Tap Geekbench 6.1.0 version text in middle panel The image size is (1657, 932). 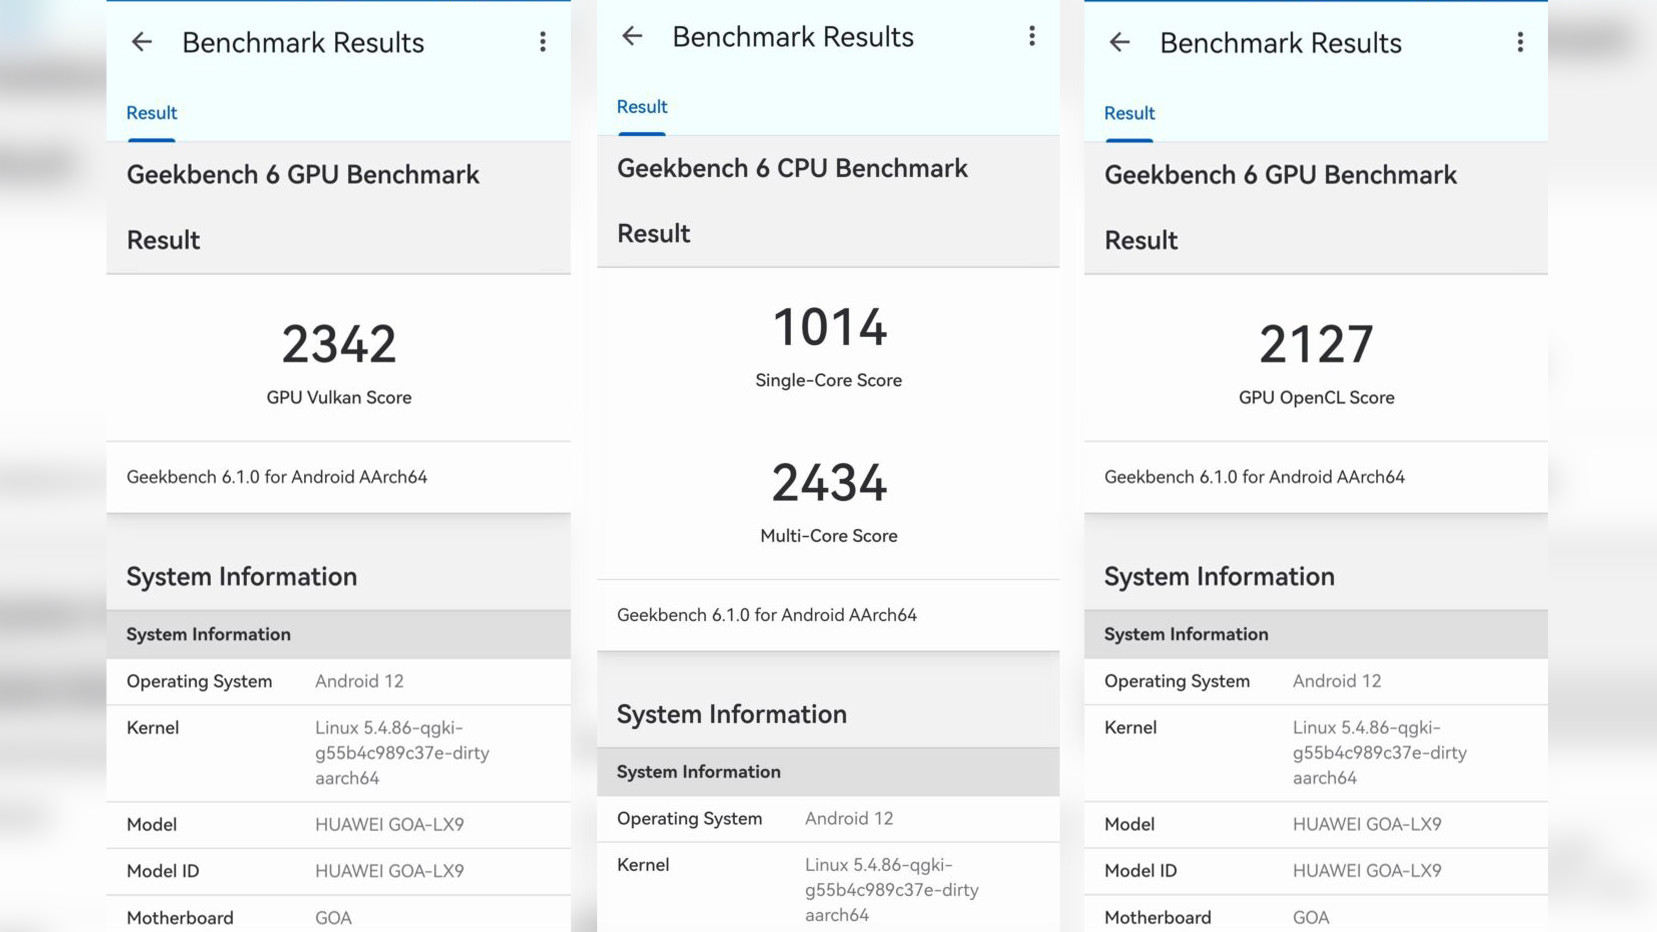(x=767, y=615)
